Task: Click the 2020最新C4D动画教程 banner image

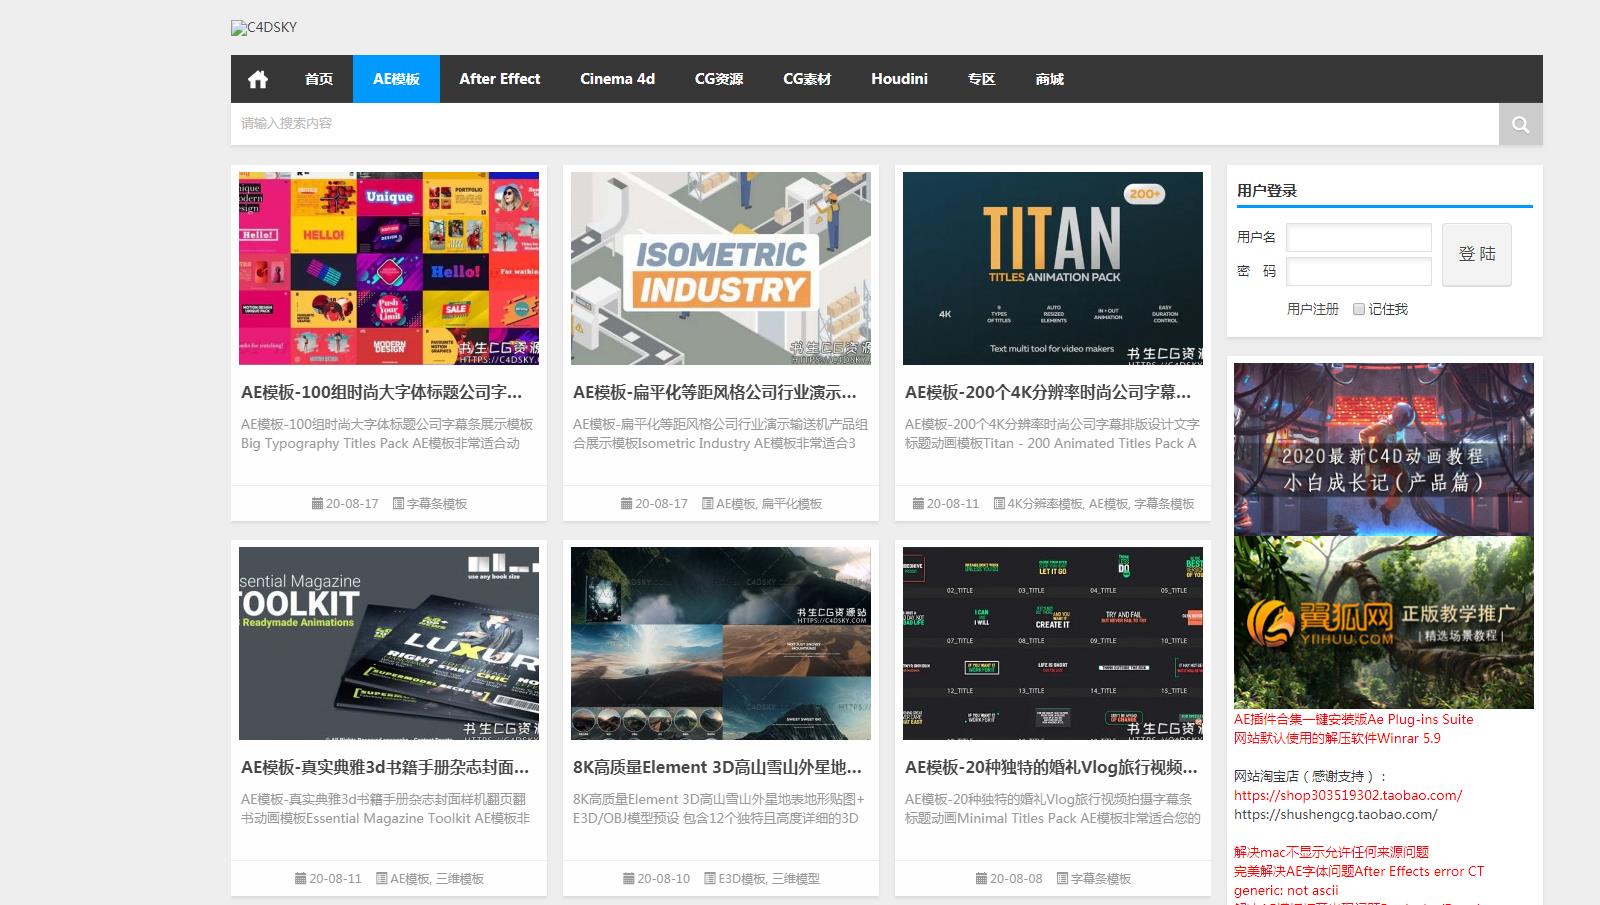Action: [1383, 449]
